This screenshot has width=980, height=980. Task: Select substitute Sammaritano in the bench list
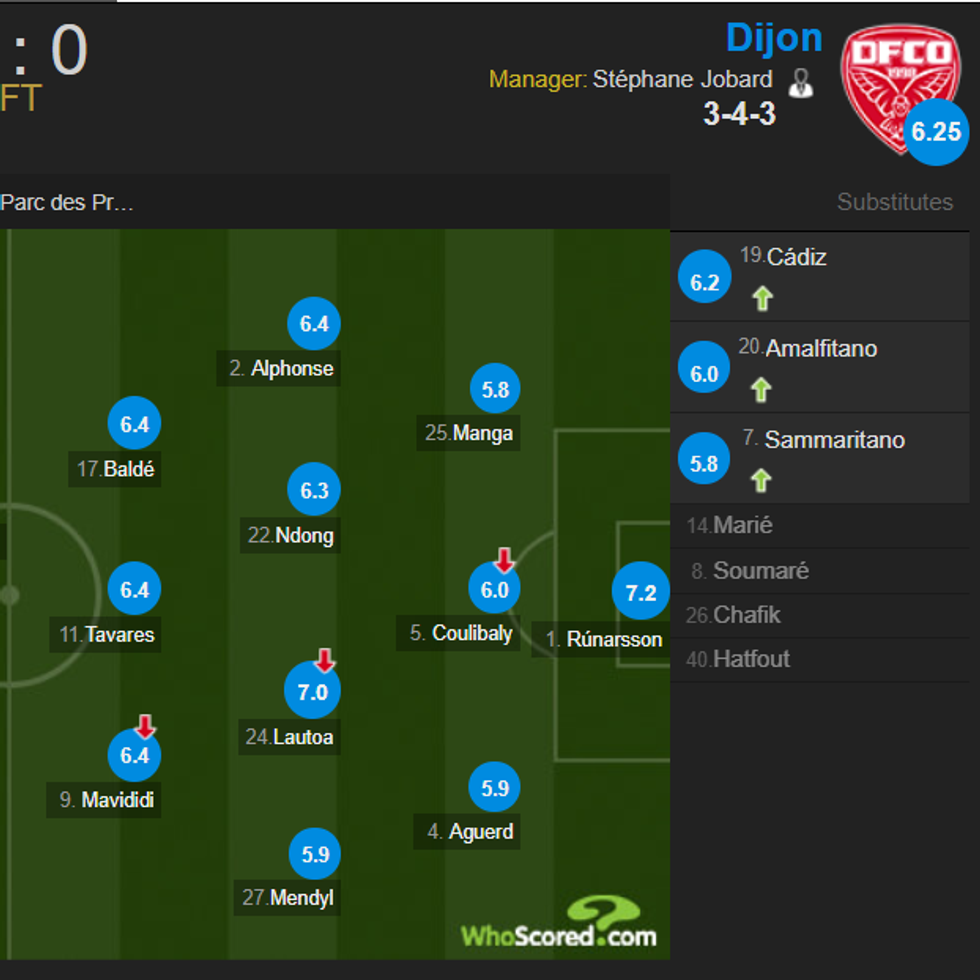pos(834,440)
